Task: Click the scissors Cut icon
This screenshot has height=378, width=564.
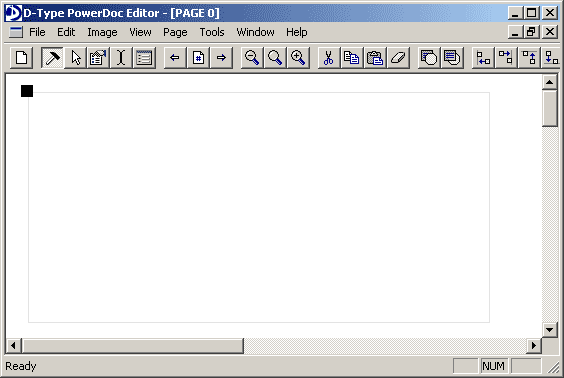Action: click(329, 58)
